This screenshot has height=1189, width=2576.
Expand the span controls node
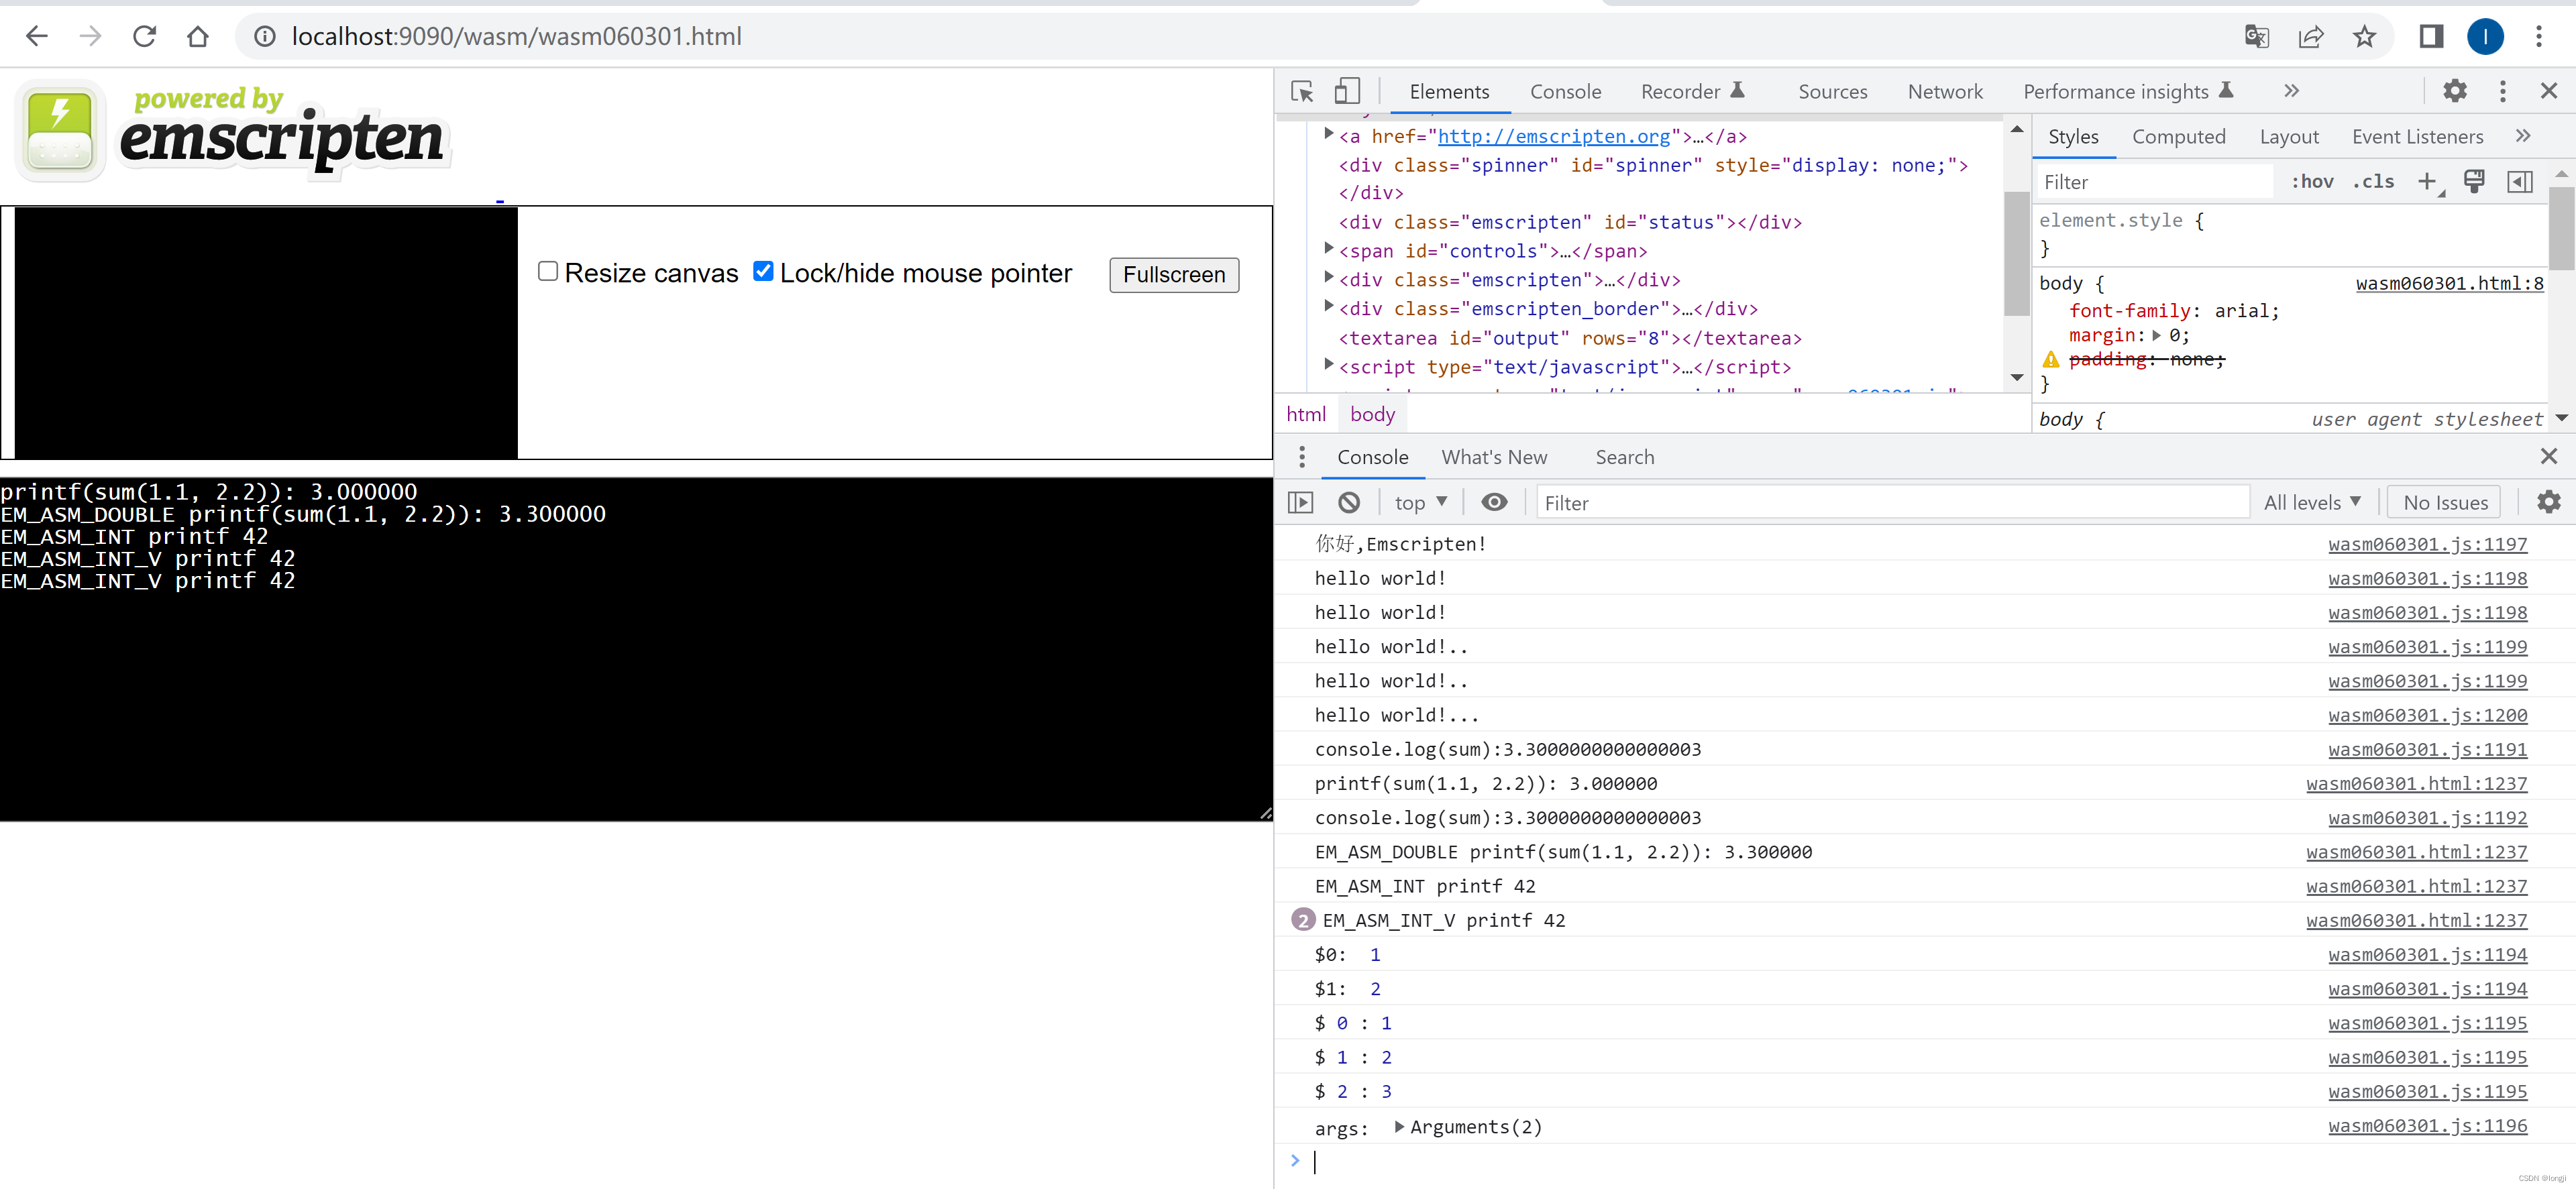1328,249
